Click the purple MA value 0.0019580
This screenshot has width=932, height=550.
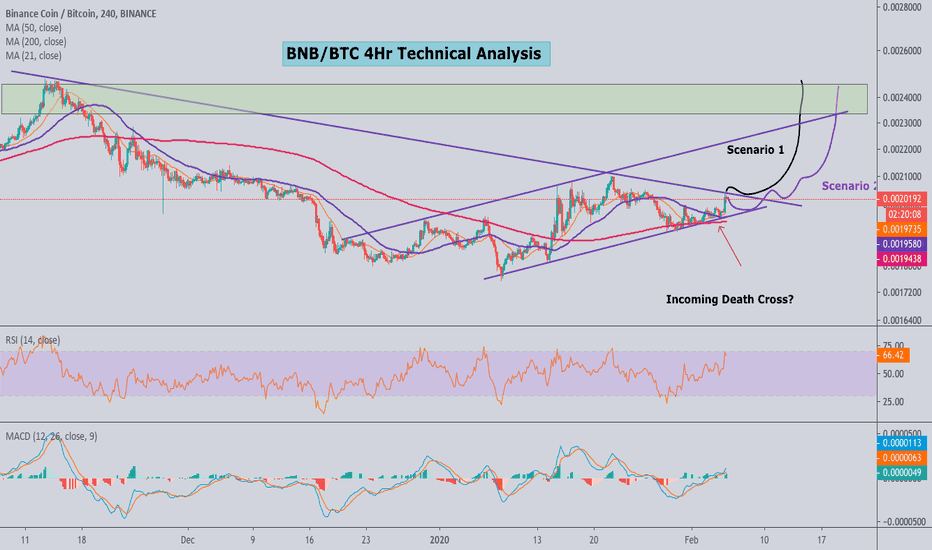[x=902, y=244]
